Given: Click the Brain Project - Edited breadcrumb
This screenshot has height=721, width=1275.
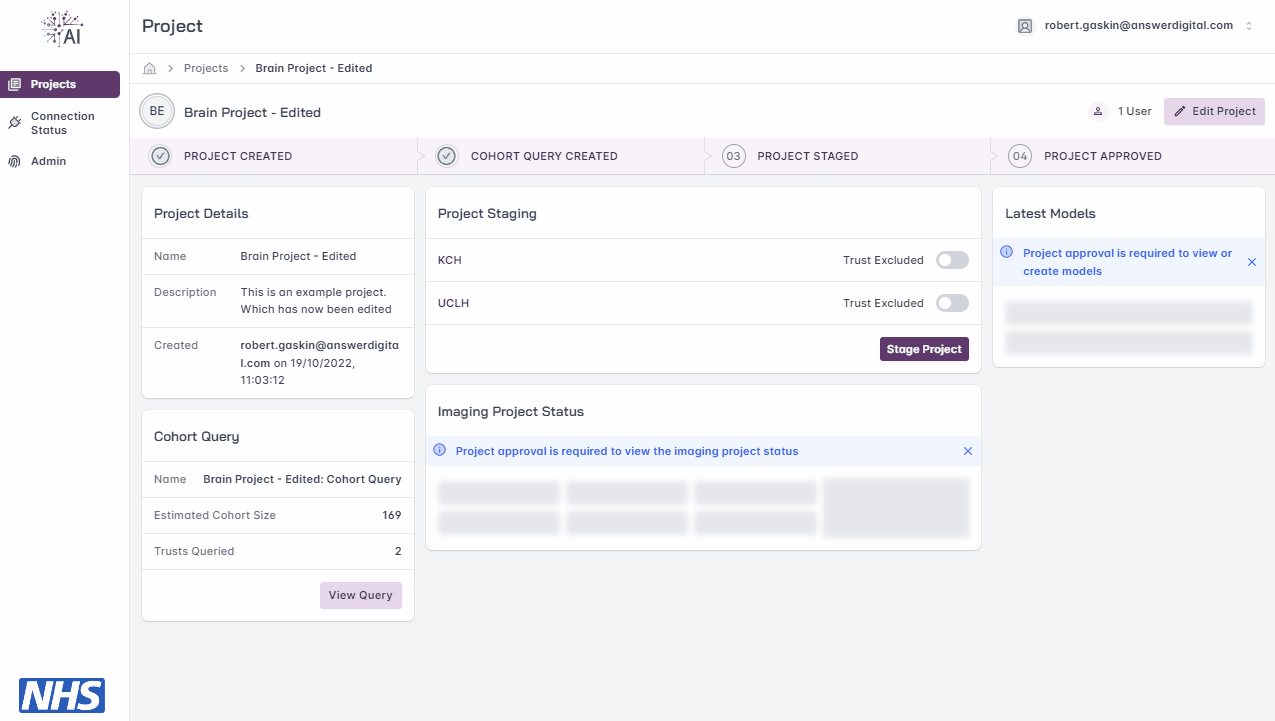Looking at the screenshot, I should [x=314, y=68].
